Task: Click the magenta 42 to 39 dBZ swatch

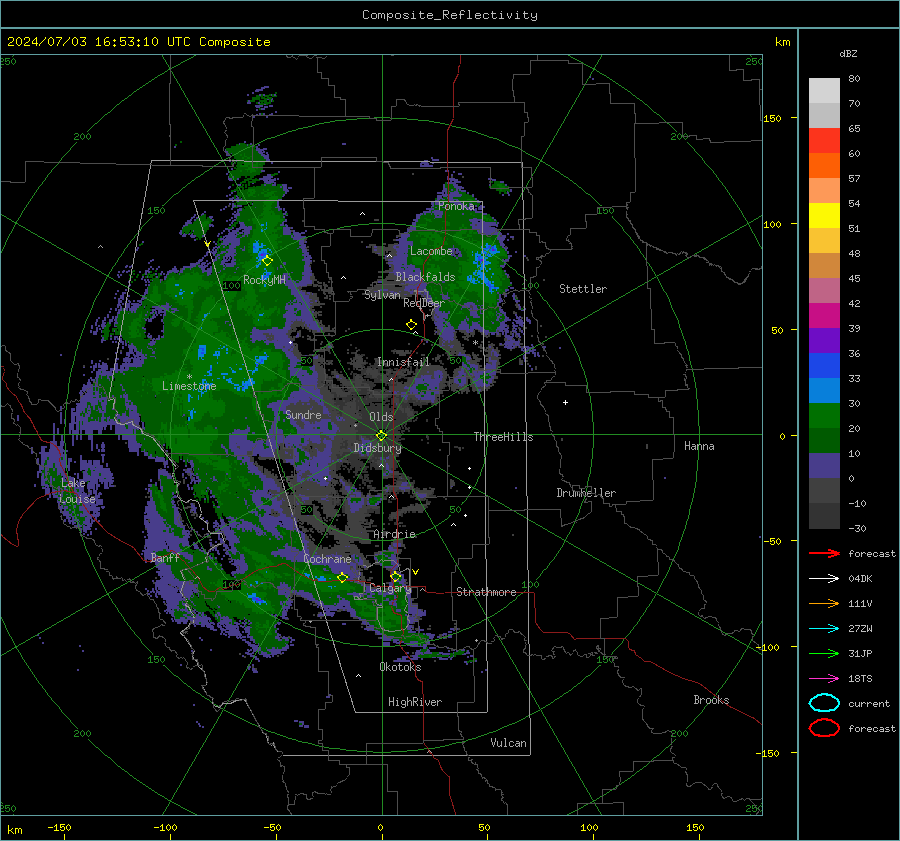Action: (x=824, y=315)
